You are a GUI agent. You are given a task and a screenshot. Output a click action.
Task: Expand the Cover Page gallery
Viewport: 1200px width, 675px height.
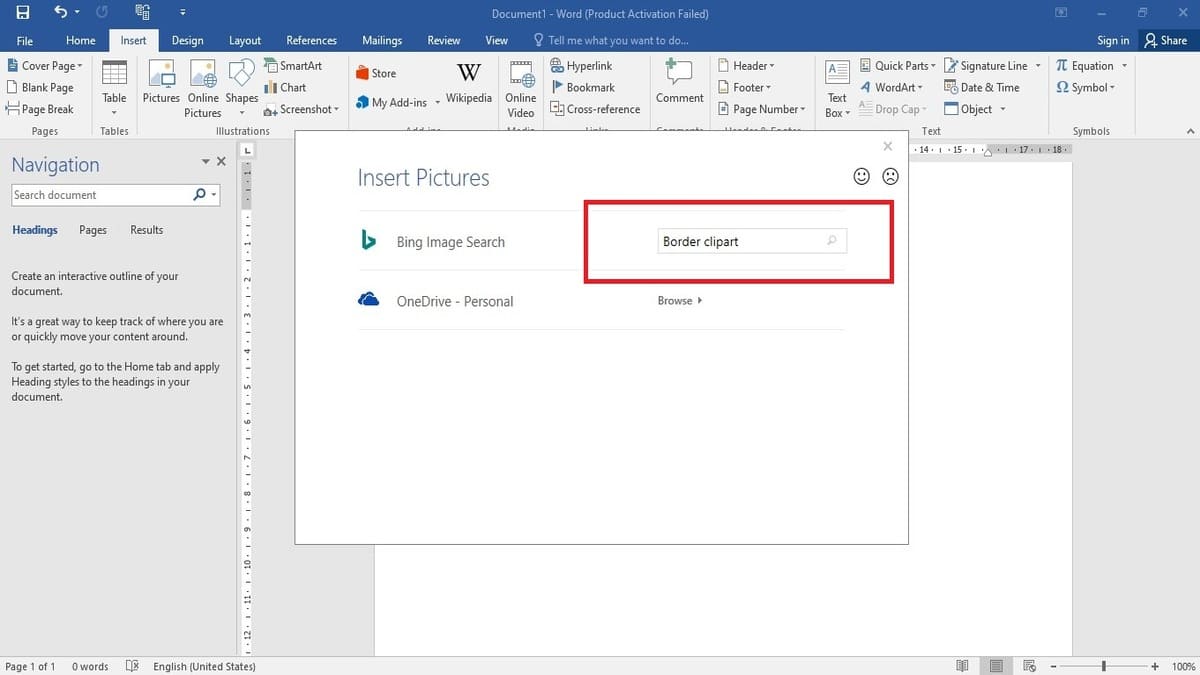pyautogui.click(x=45, y=65)
